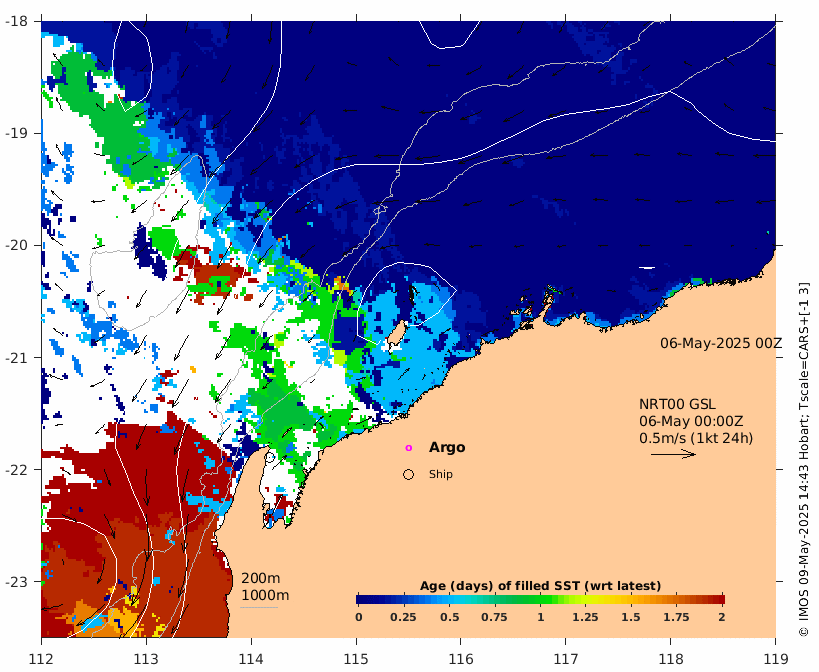Click the longitude axis label '118'
This screenshot has height=672, width=819.
click(671, 659)
